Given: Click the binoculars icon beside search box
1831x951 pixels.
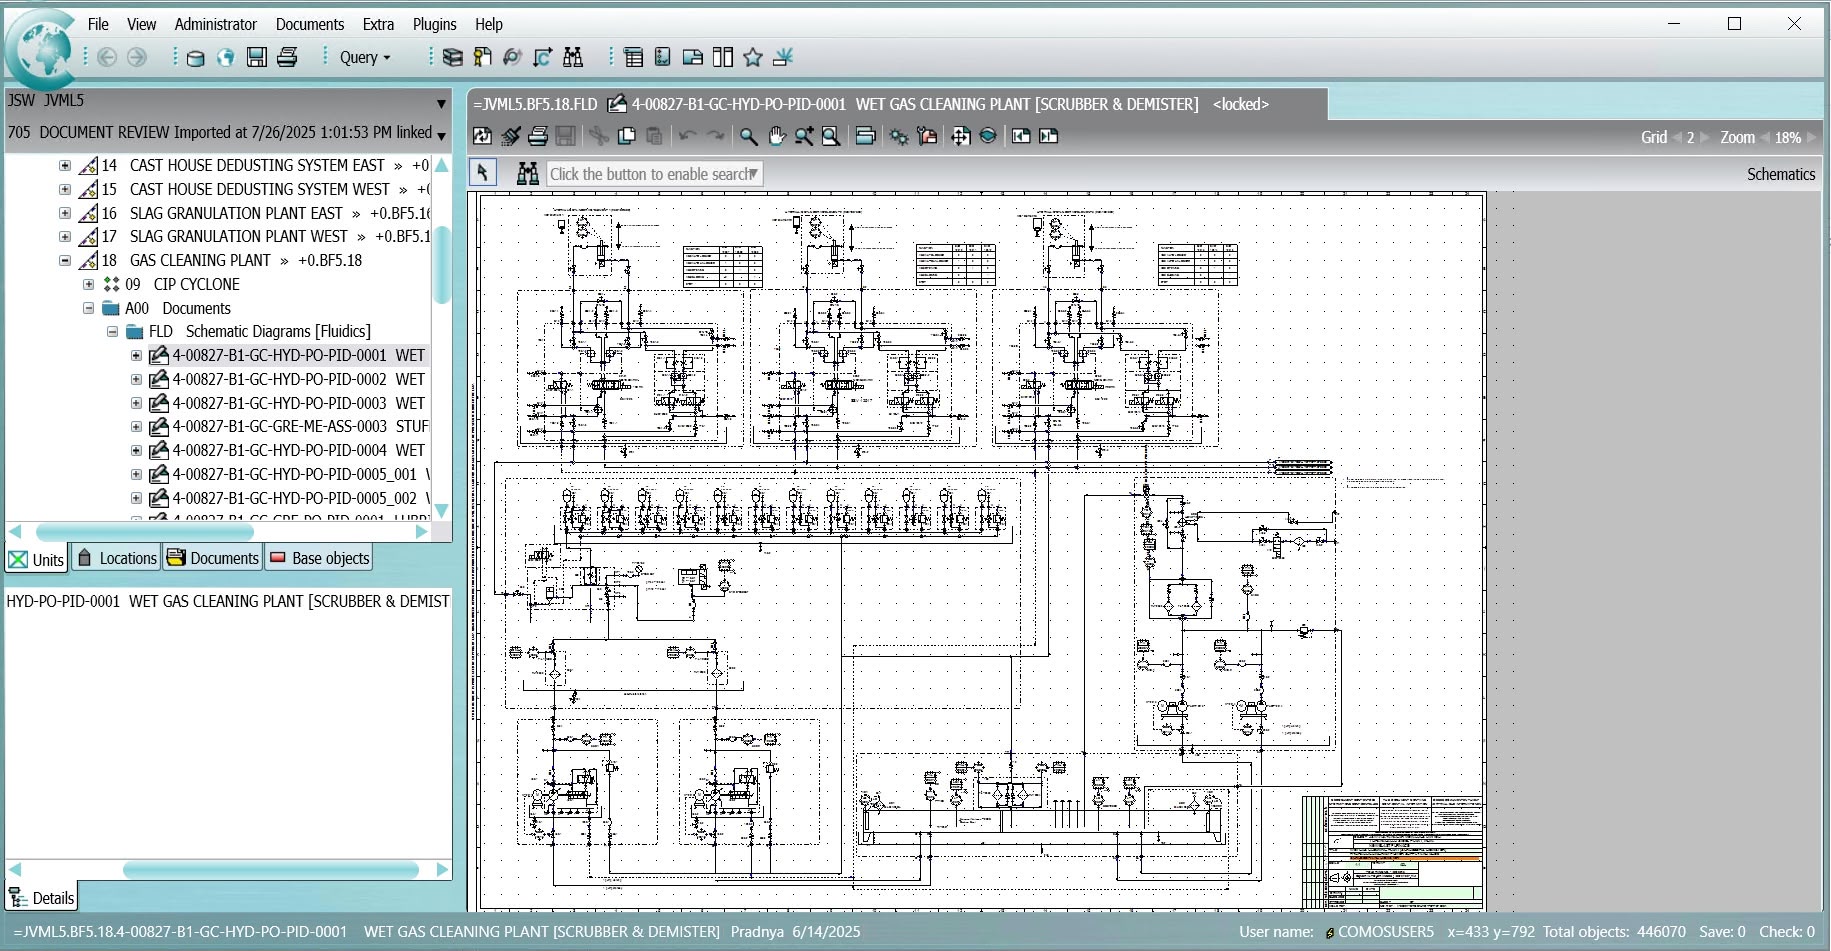Looking at the screenshot, I should [x=527, y=174].
